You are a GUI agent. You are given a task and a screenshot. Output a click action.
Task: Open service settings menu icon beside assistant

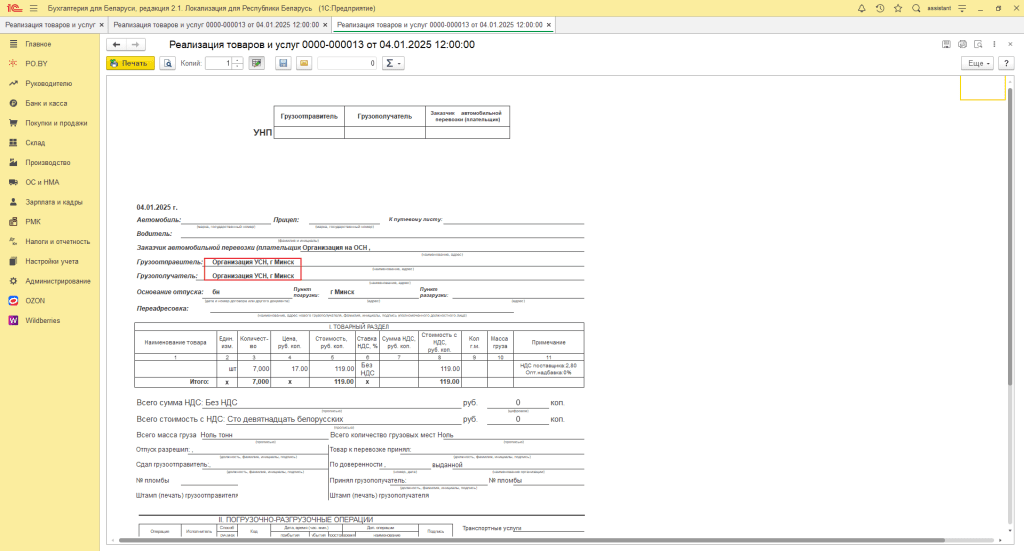[962, 8]
